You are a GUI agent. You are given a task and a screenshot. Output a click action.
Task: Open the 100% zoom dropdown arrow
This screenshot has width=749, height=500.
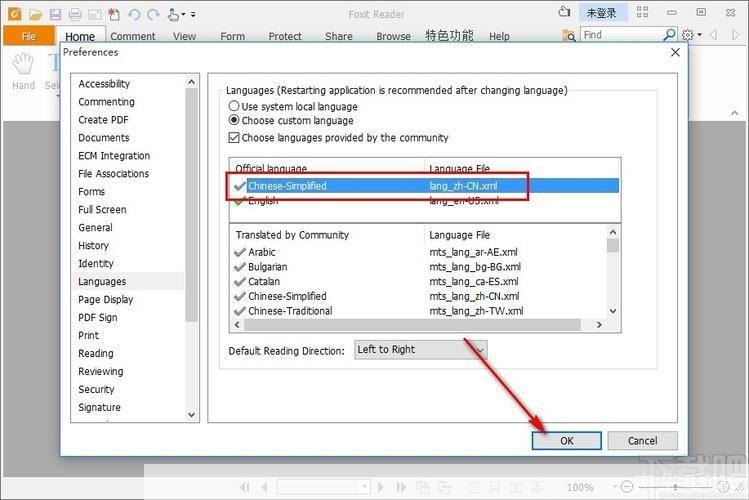(x=615, y=487)
